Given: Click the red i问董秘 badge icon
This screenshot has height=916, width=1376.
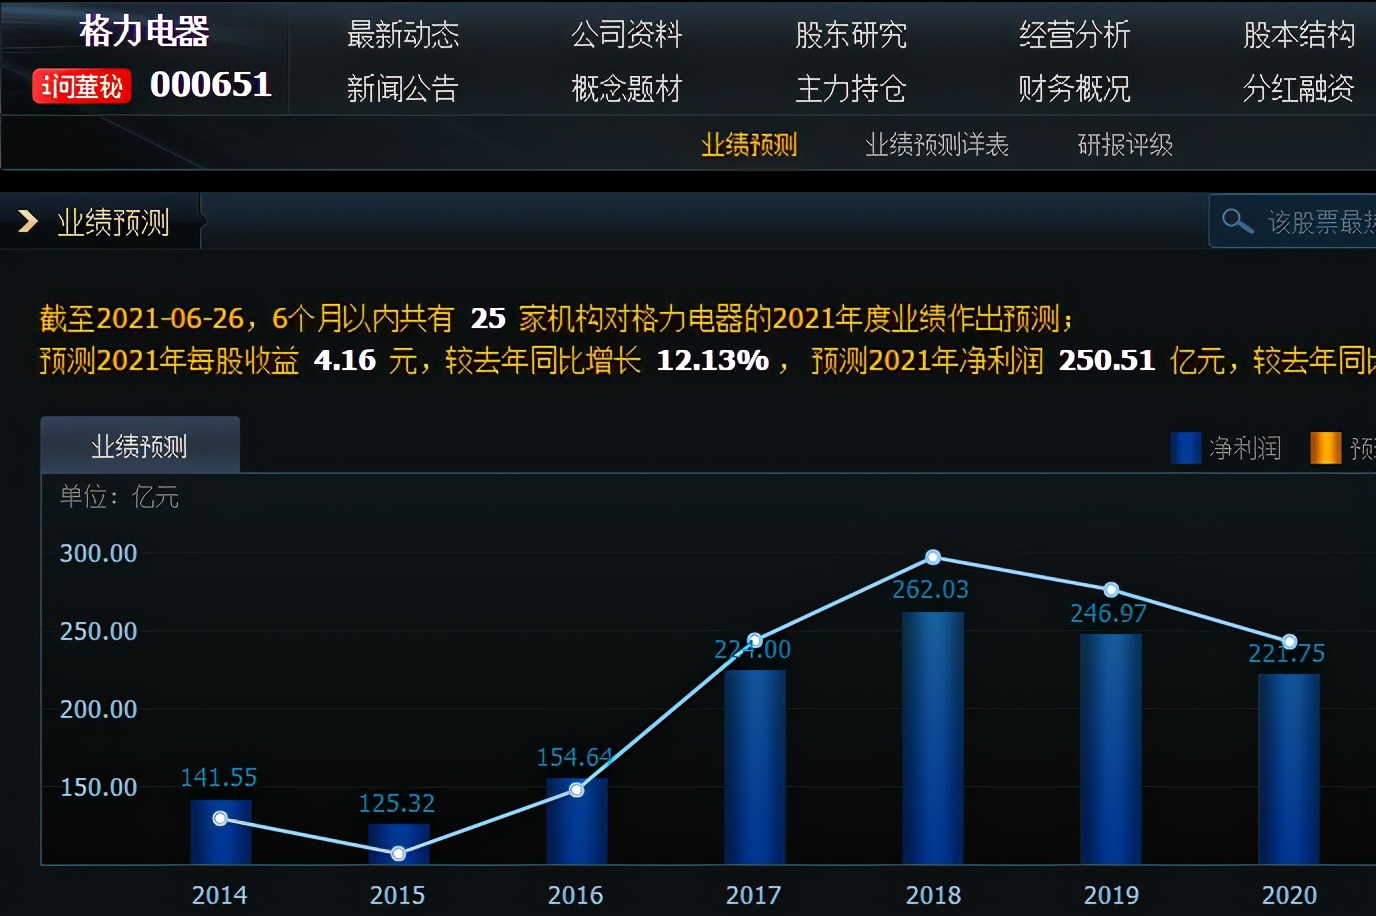Looking at the screenshot, I should click(80, 86).
